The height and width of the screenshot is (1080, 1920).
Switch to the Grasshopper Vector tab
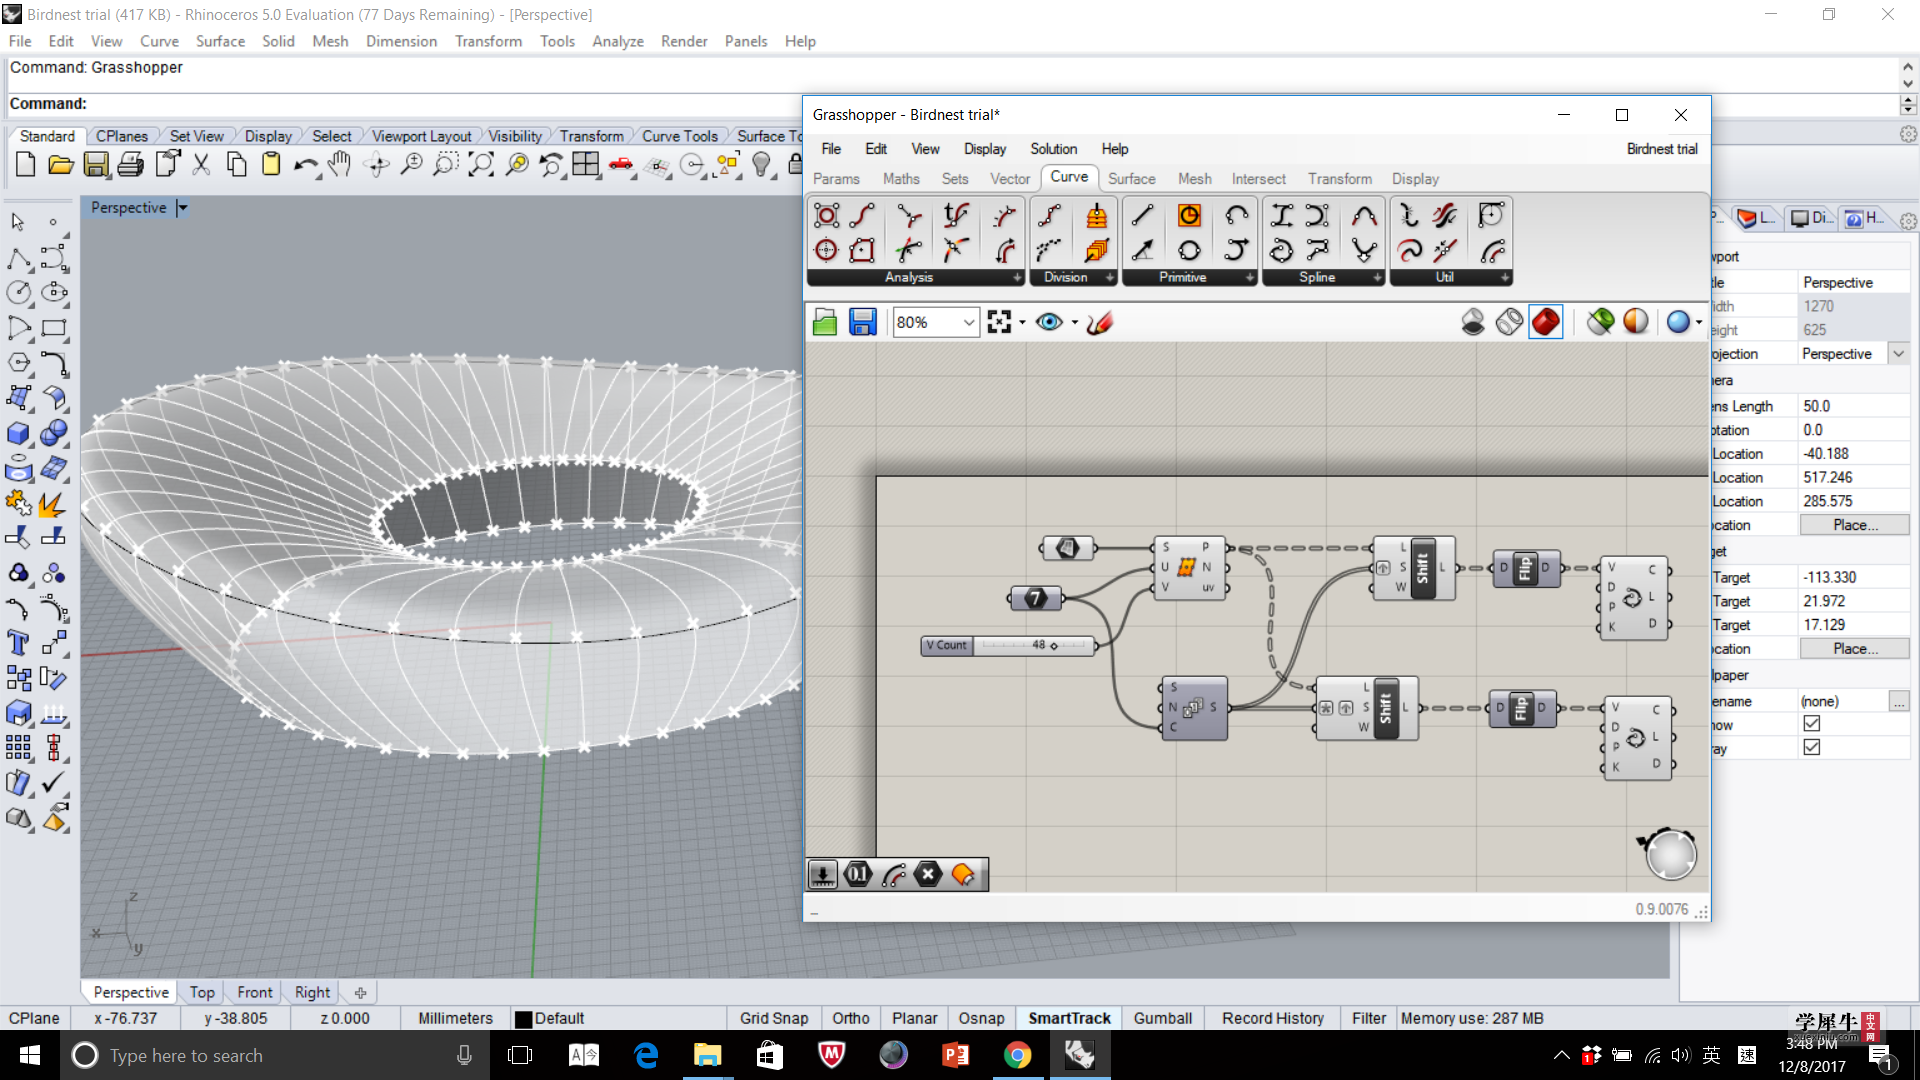click(1010, 179)
